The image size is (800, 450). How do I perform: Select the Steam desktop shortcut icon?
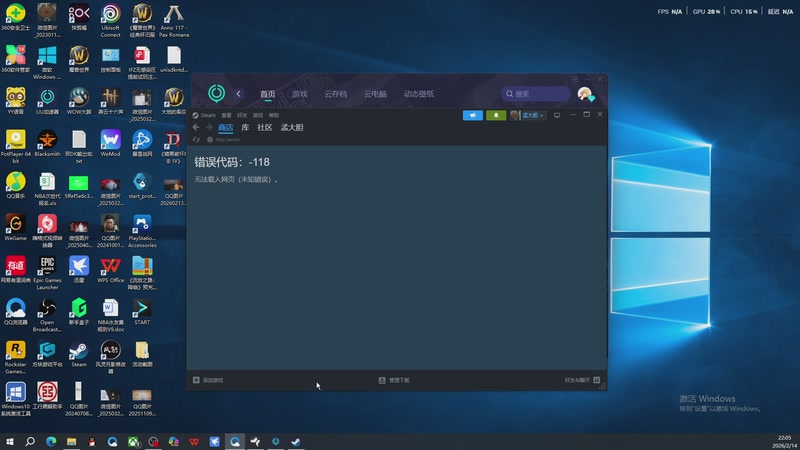(79, 354)
